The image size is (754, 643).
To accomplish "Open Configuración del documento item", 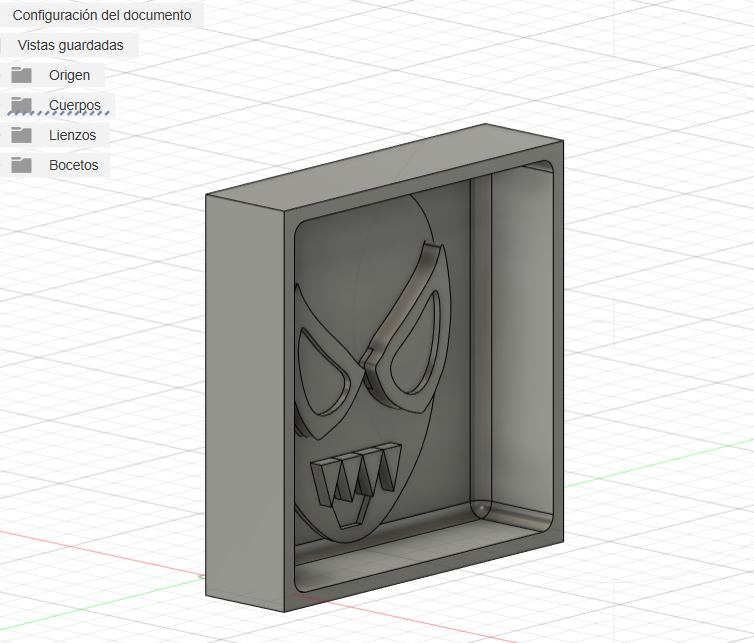I will tap(102, 15).
